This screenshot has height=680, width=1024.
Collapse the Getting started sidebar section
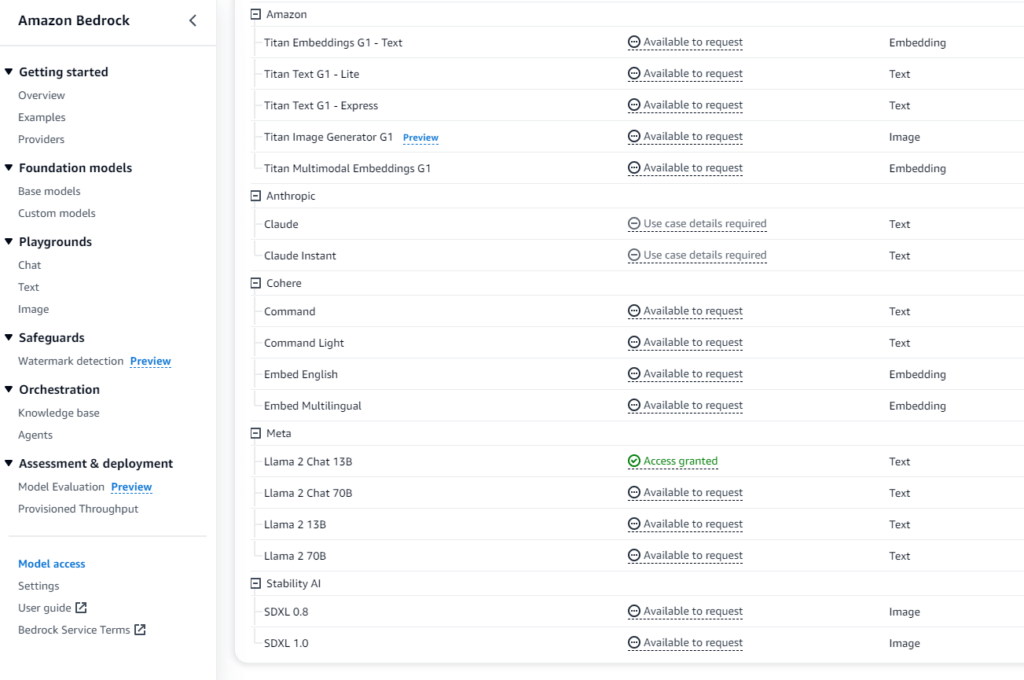click(x=8, y=72)
